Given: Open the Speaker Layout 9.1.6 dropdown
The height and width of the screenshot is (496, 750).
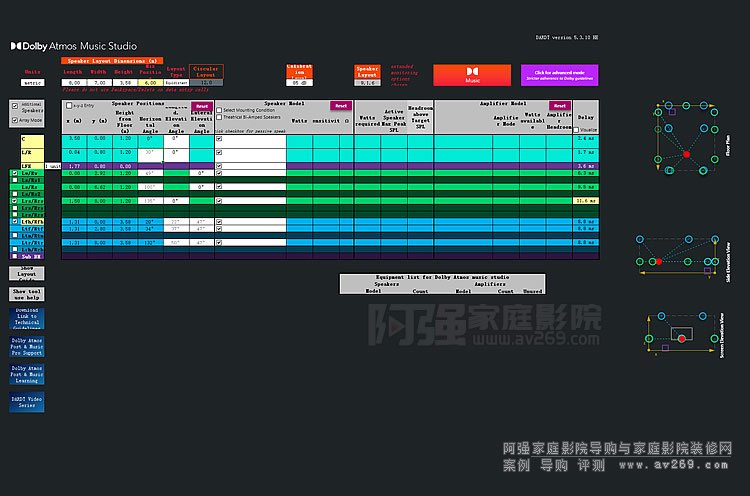Looking at the screenshot, I should pyautogui.click(x=367, y=83).
